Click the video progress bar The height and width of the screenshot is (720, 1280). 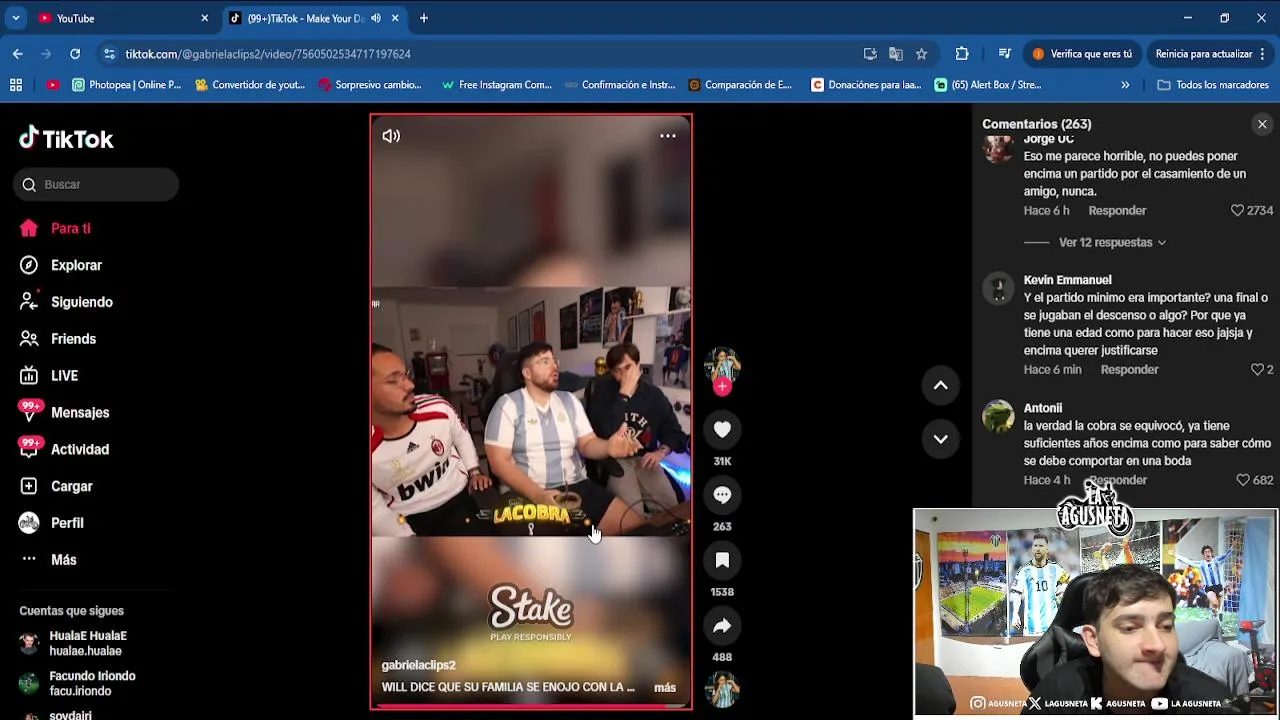pos(531,706)
